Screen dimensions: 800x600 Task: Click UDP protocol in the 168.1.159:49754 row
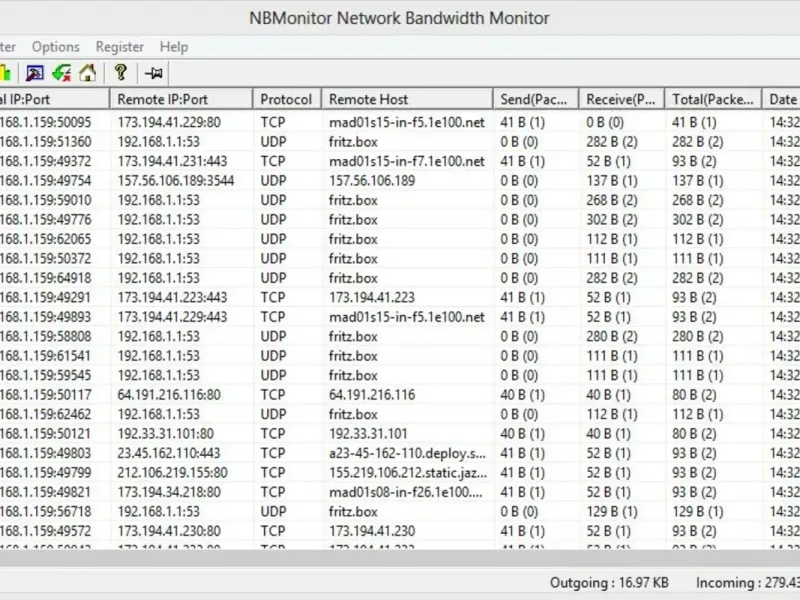click(273, 181)
